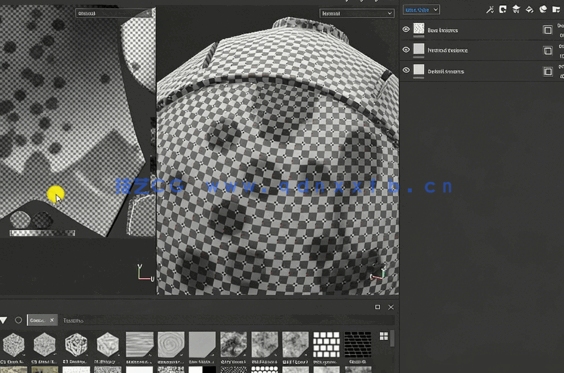Image resolution: width=564 pixels, height=373 pixels.
Task: Choose the dark cloudy grunge thumbnail
Action: 233,345
